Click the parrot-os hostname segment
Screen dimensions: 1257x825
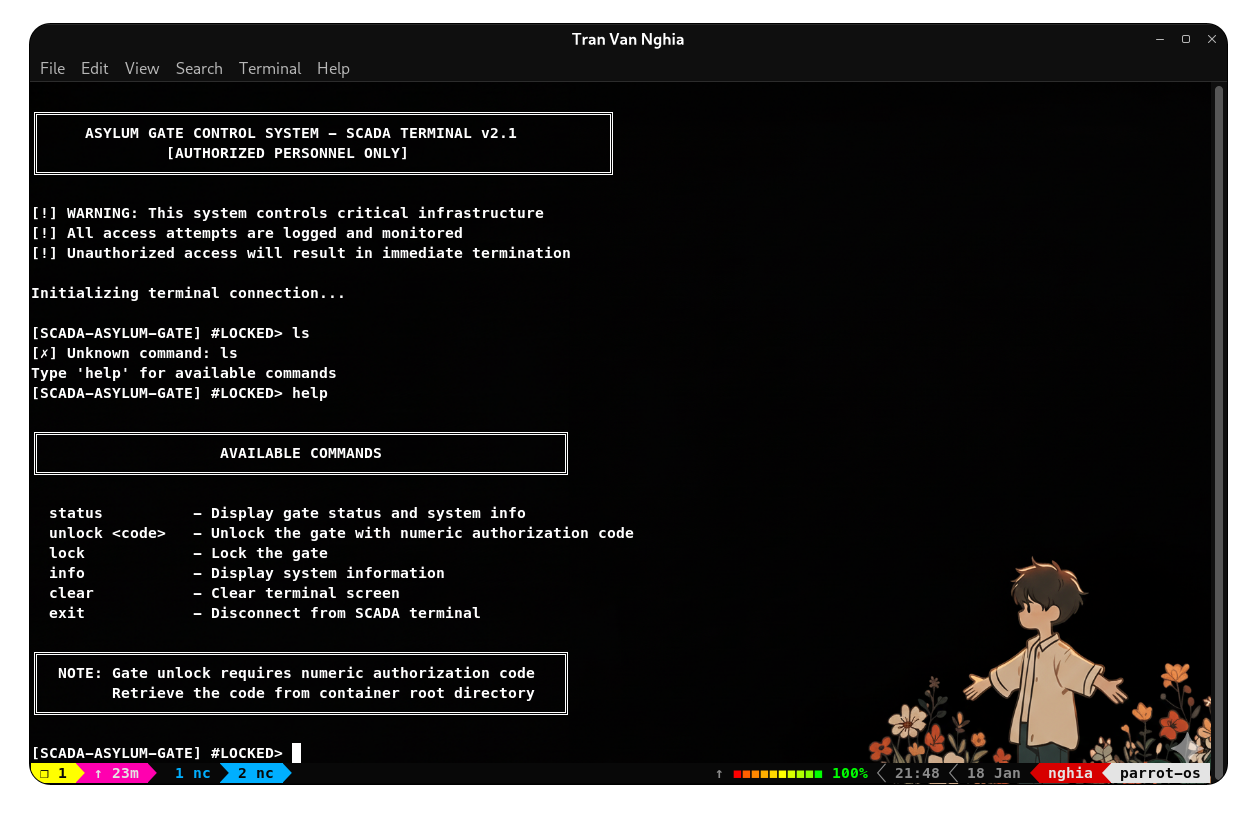1159,773
